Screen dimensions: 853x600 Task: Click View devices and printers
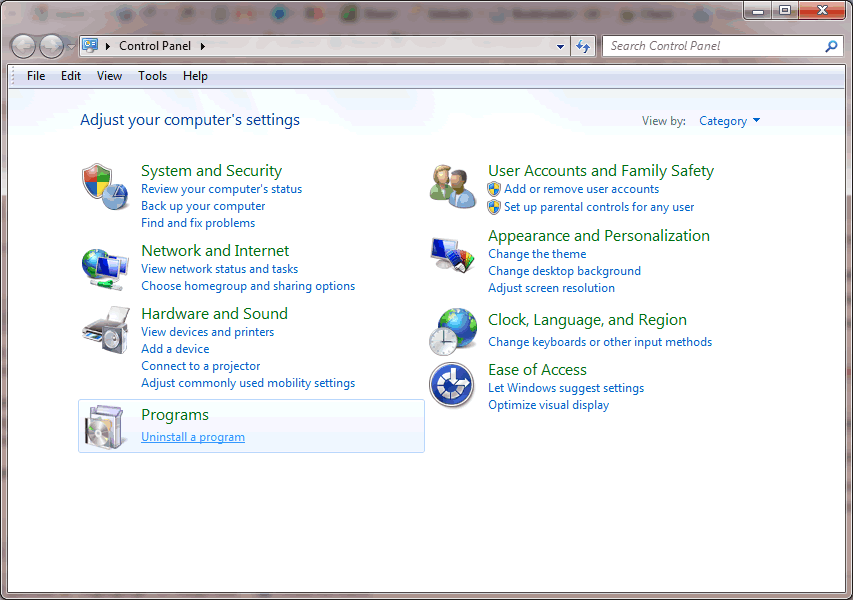click(208, 332)
